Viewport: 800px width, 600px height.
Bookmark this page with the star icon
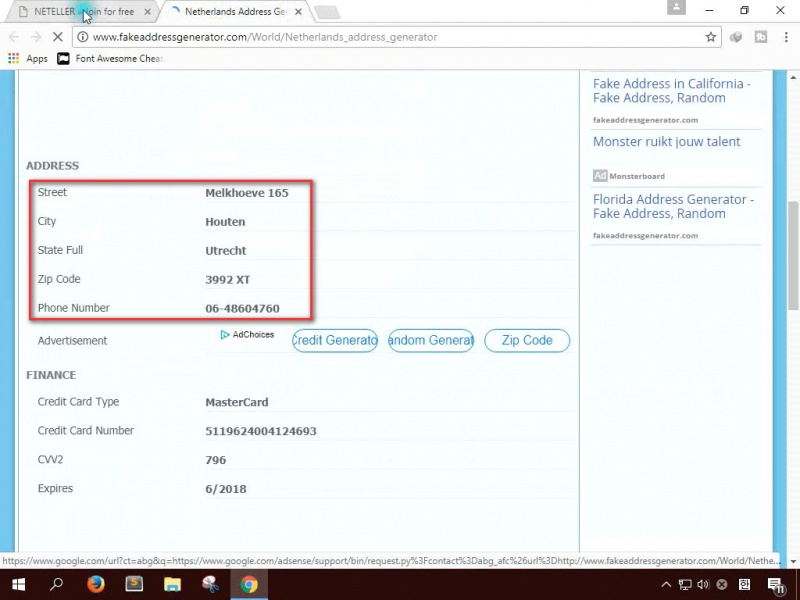click(710, 37)
